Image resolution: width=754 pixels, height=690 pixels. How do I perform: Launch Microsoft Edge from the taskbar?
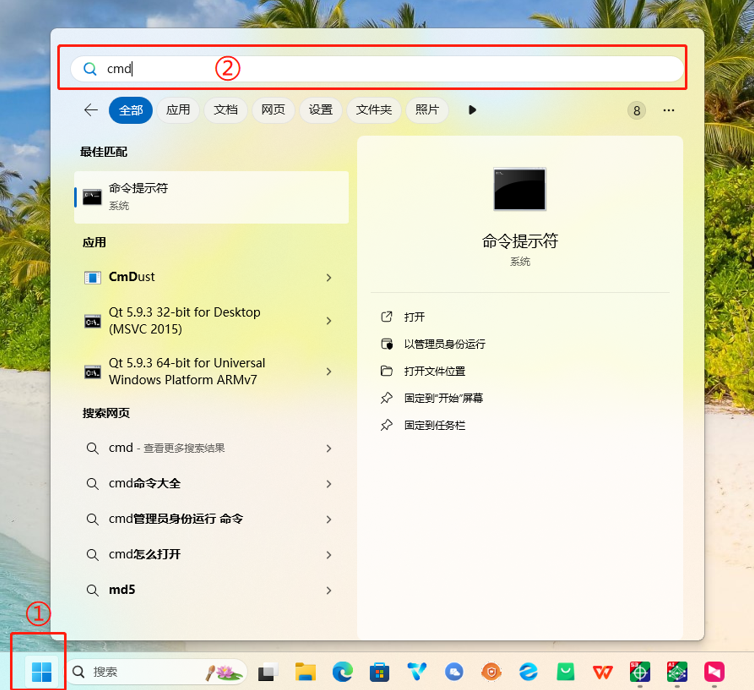tap(342, 672)
